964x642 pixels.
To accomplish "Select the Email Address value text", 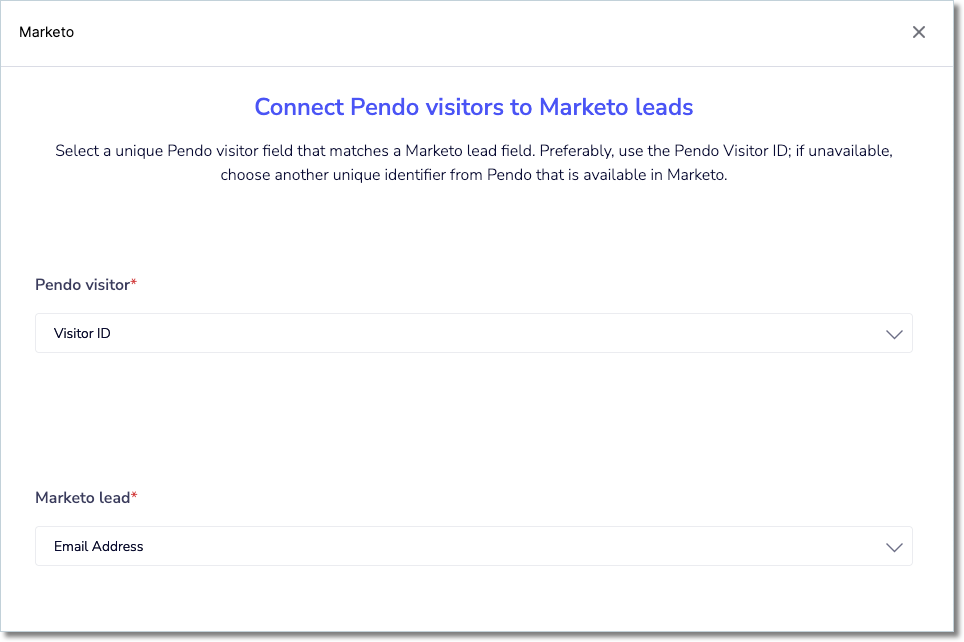I will point(98,546).
